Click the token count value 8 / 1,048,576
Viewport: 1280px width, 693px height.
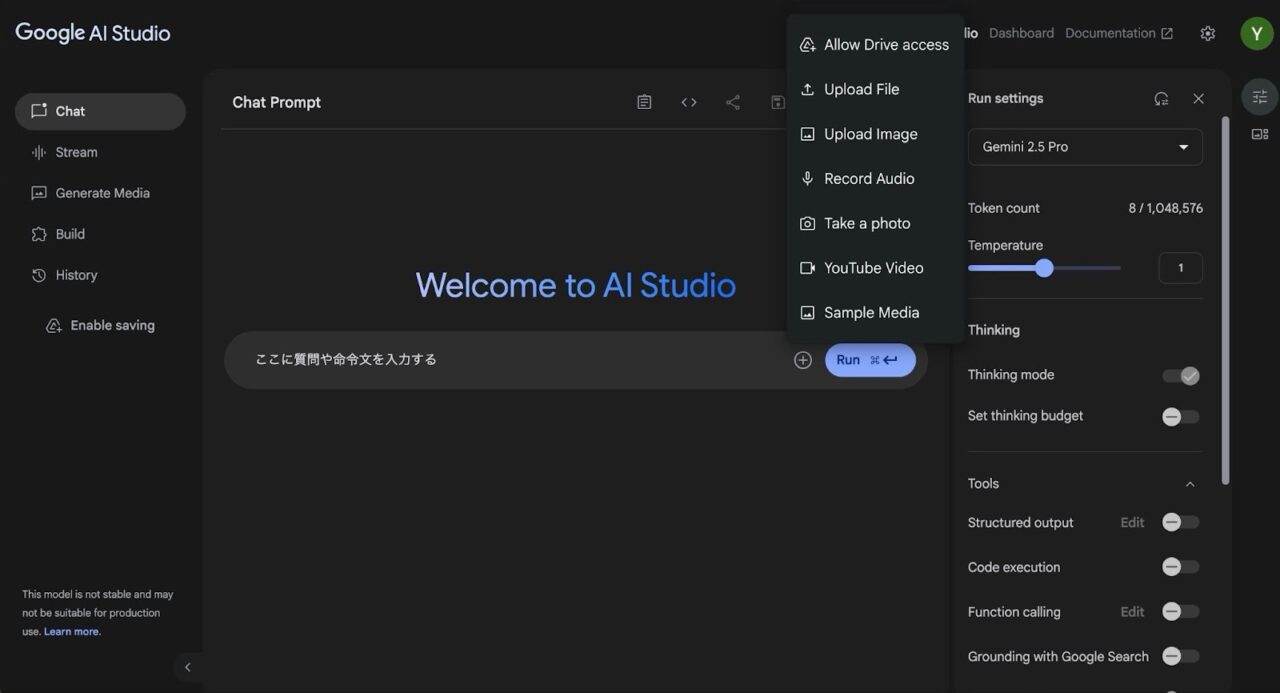point(1166,209)
